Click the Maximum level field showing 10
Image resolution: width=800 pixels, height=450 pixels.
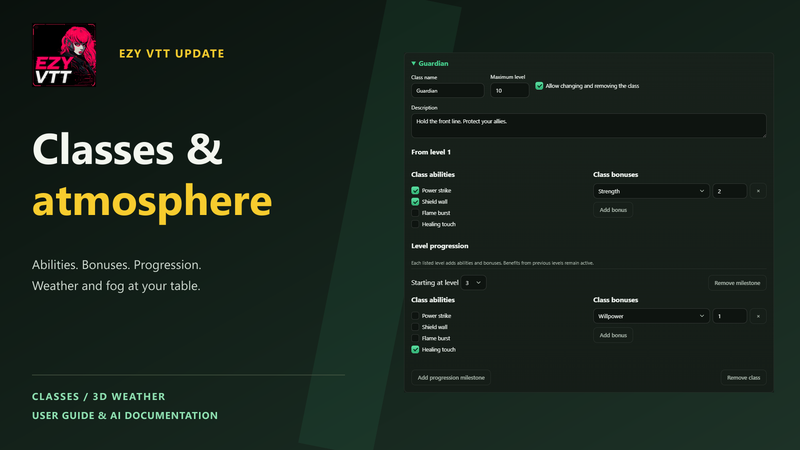coord(509,90)
